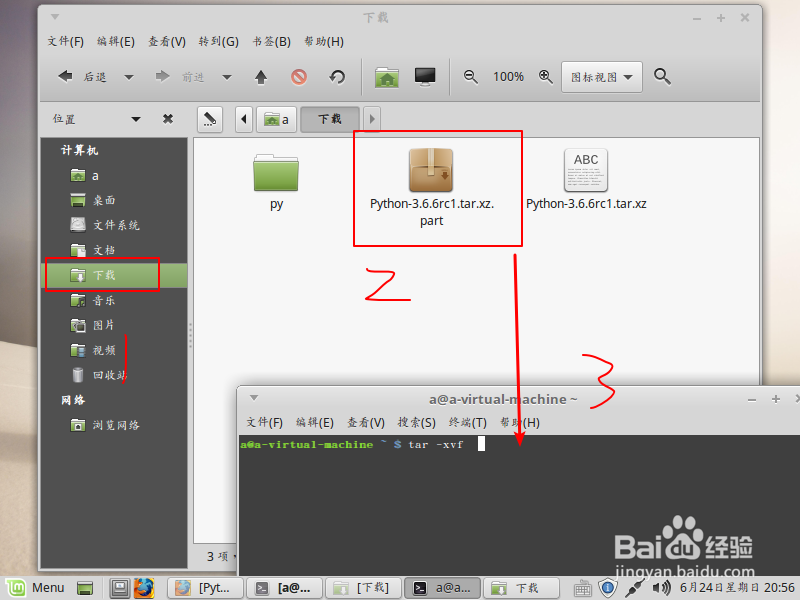Launch Firefox from the taskbar

pyautogui.click(x=146, y=588)
